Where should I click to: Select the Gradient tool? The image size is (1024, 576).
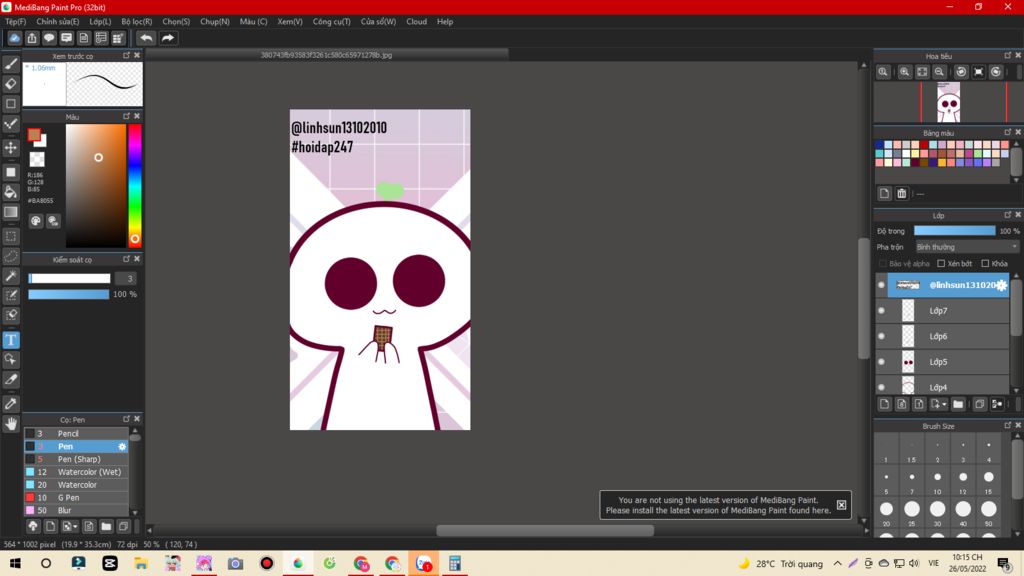point(11,212)
